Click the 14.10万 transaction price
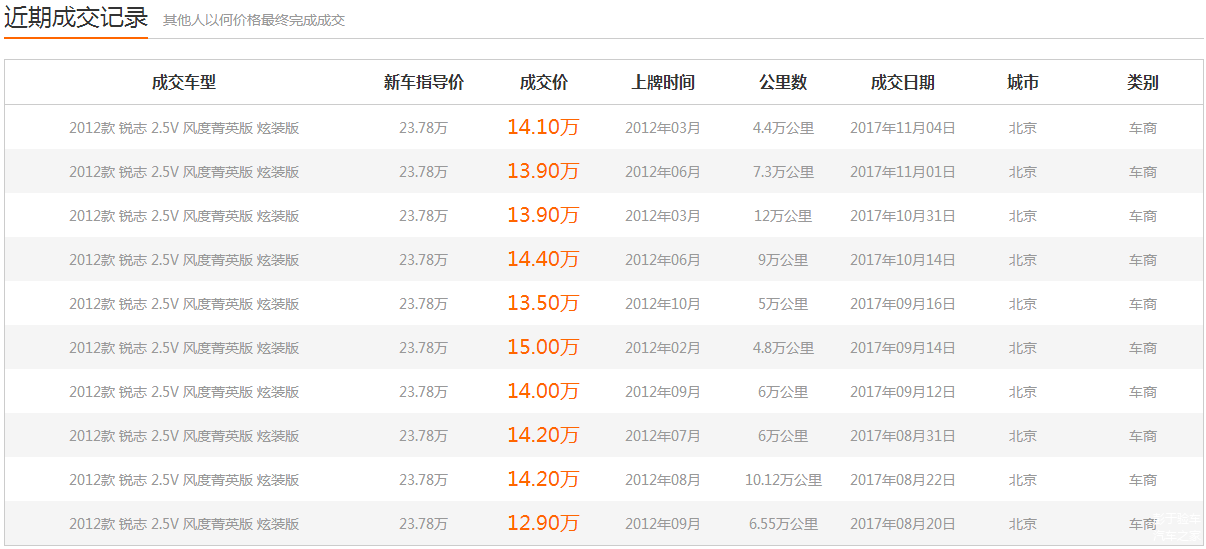The image size is (1206, 549). 543,128
